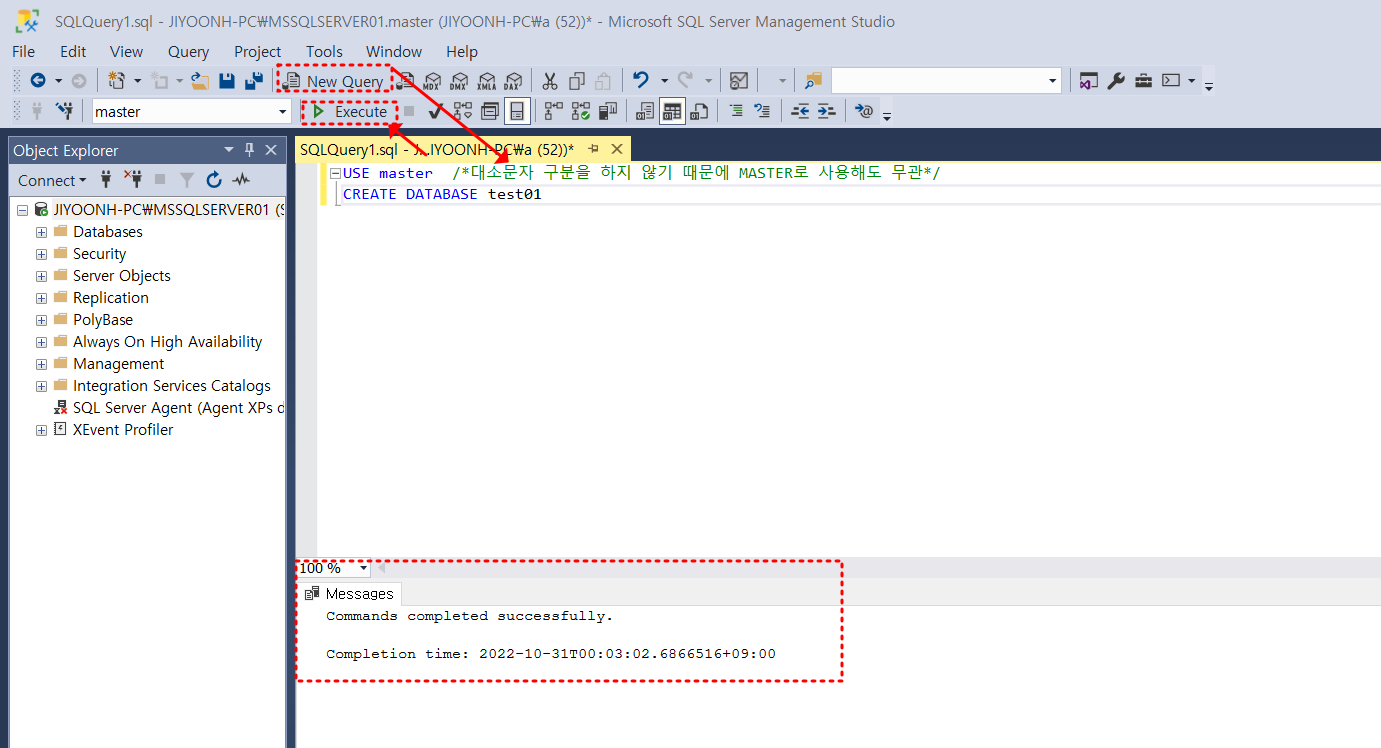
Task: Open the master database dropdown
Action: tap(283, 112)
